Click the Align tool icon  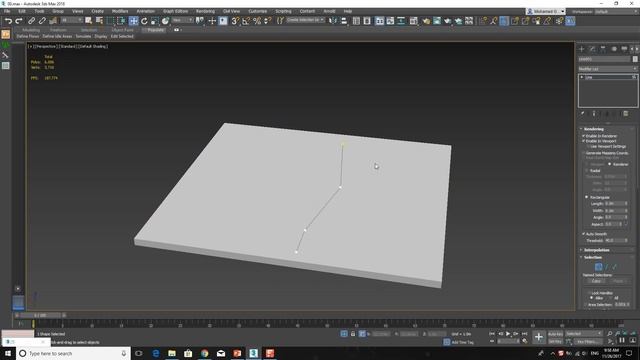pyautogui.click(x=344, y=21)
